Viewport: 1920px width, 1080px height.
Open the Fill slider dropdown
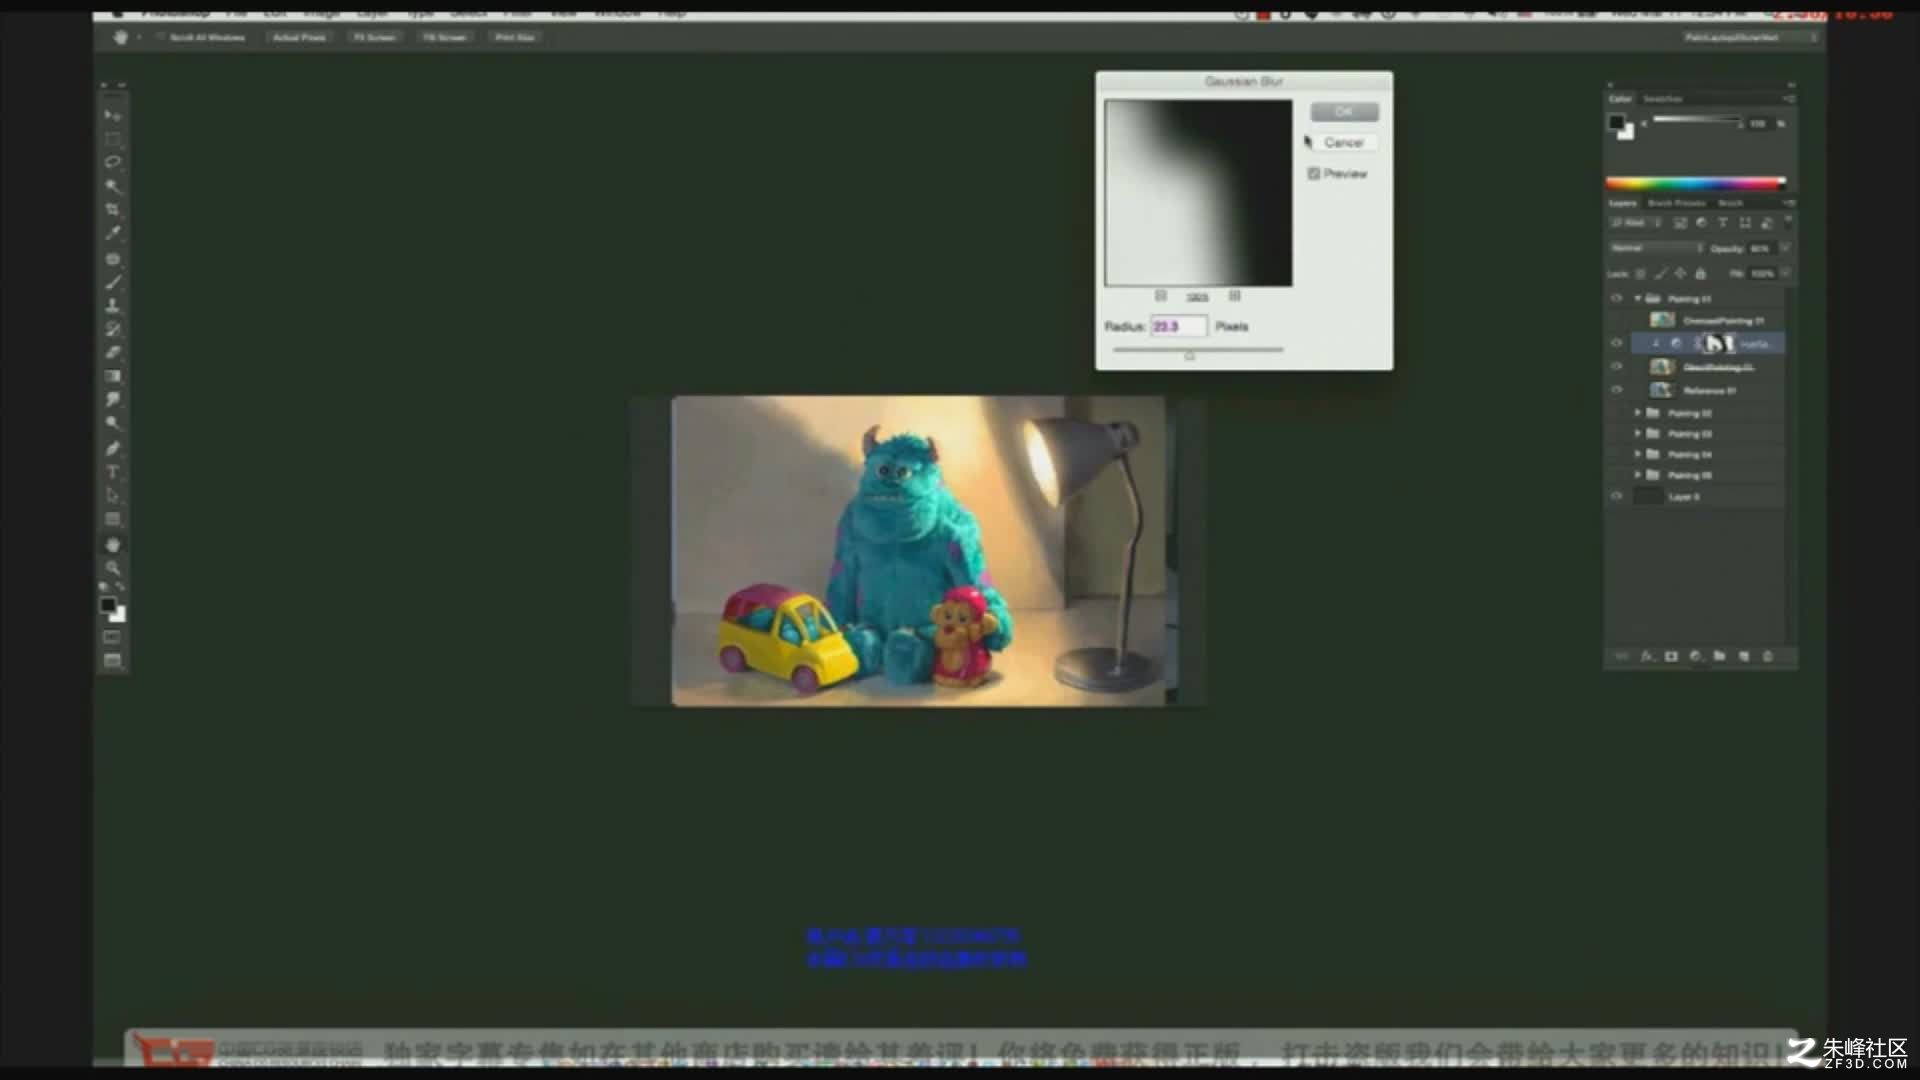coord(1785,273)
